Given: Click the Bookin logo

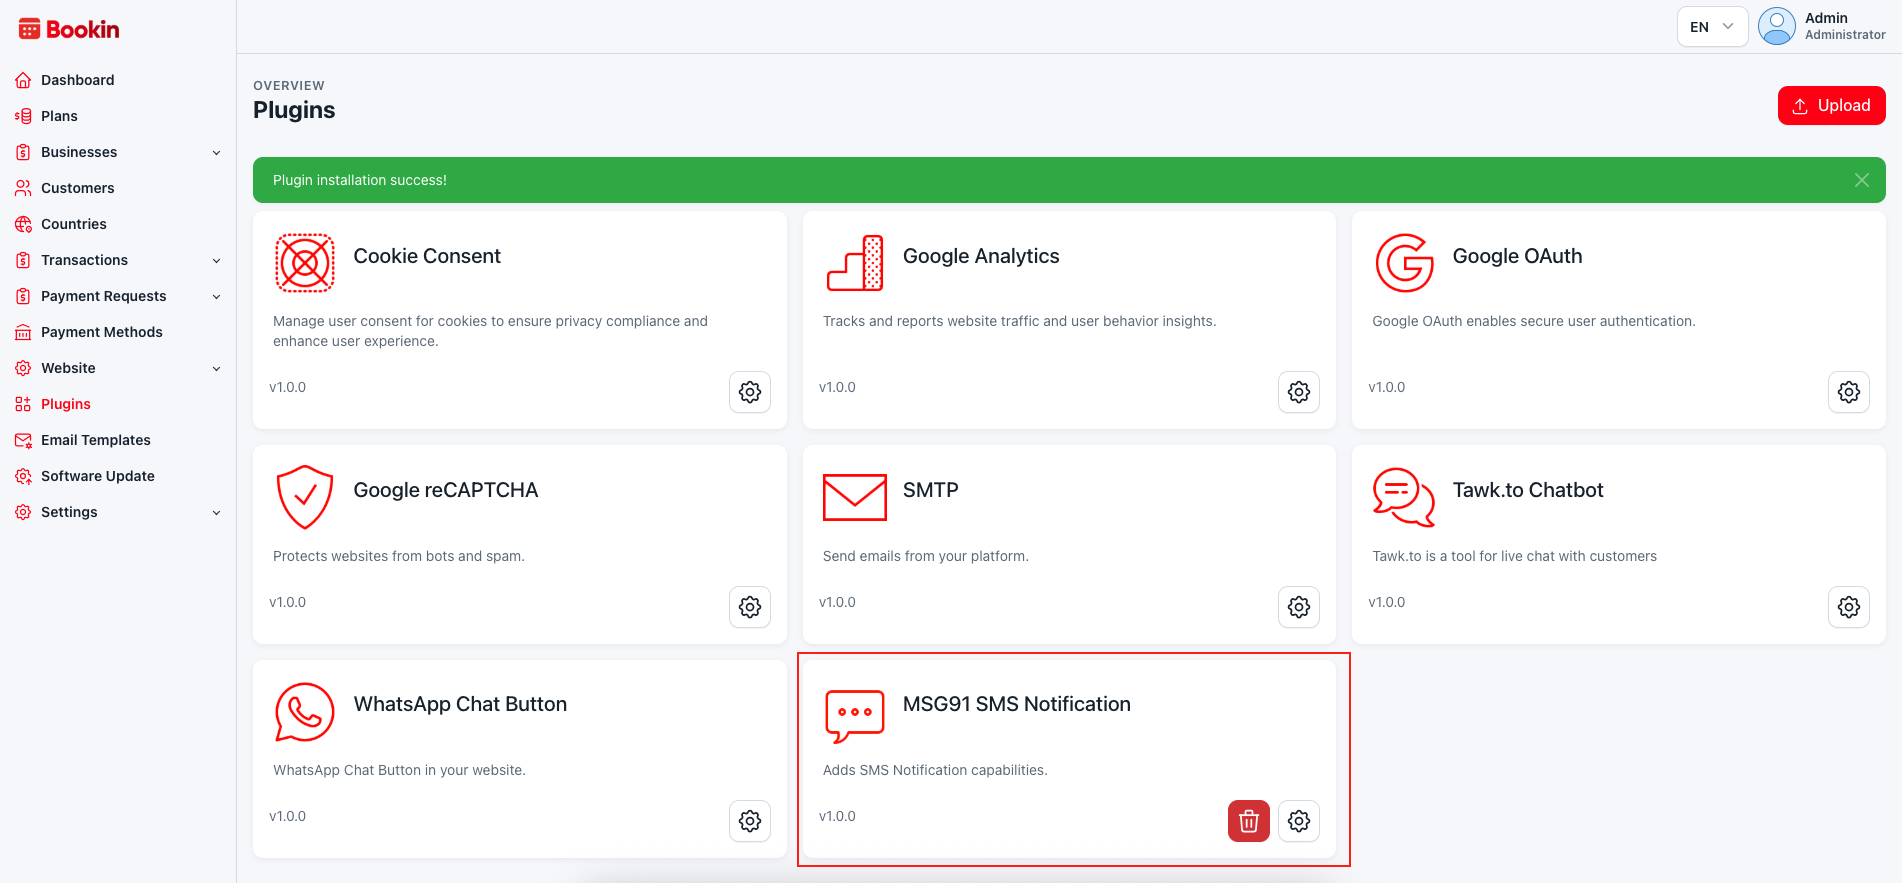Looking at the screenshot, I should click(69, 29).
